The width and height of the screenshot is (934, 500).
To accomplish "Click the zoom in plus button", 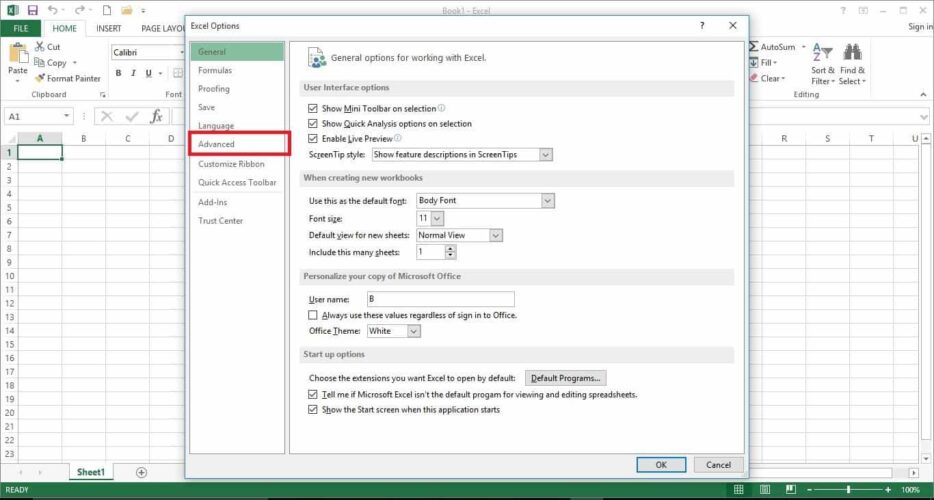I will pyautogui.click(x=888, y=490).
